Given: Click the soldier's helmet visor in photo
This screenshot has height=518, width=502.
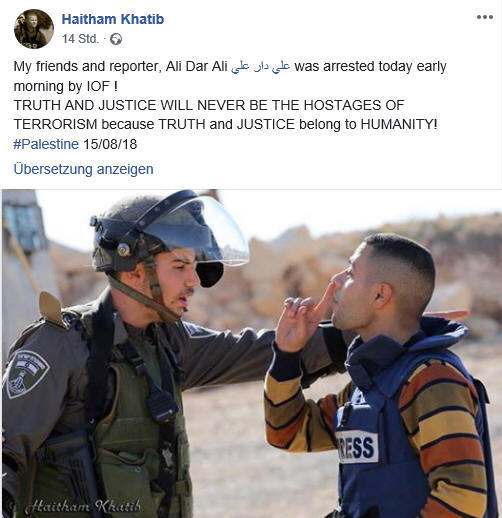Looking at the screenshot, I should (x=200, y=232).
